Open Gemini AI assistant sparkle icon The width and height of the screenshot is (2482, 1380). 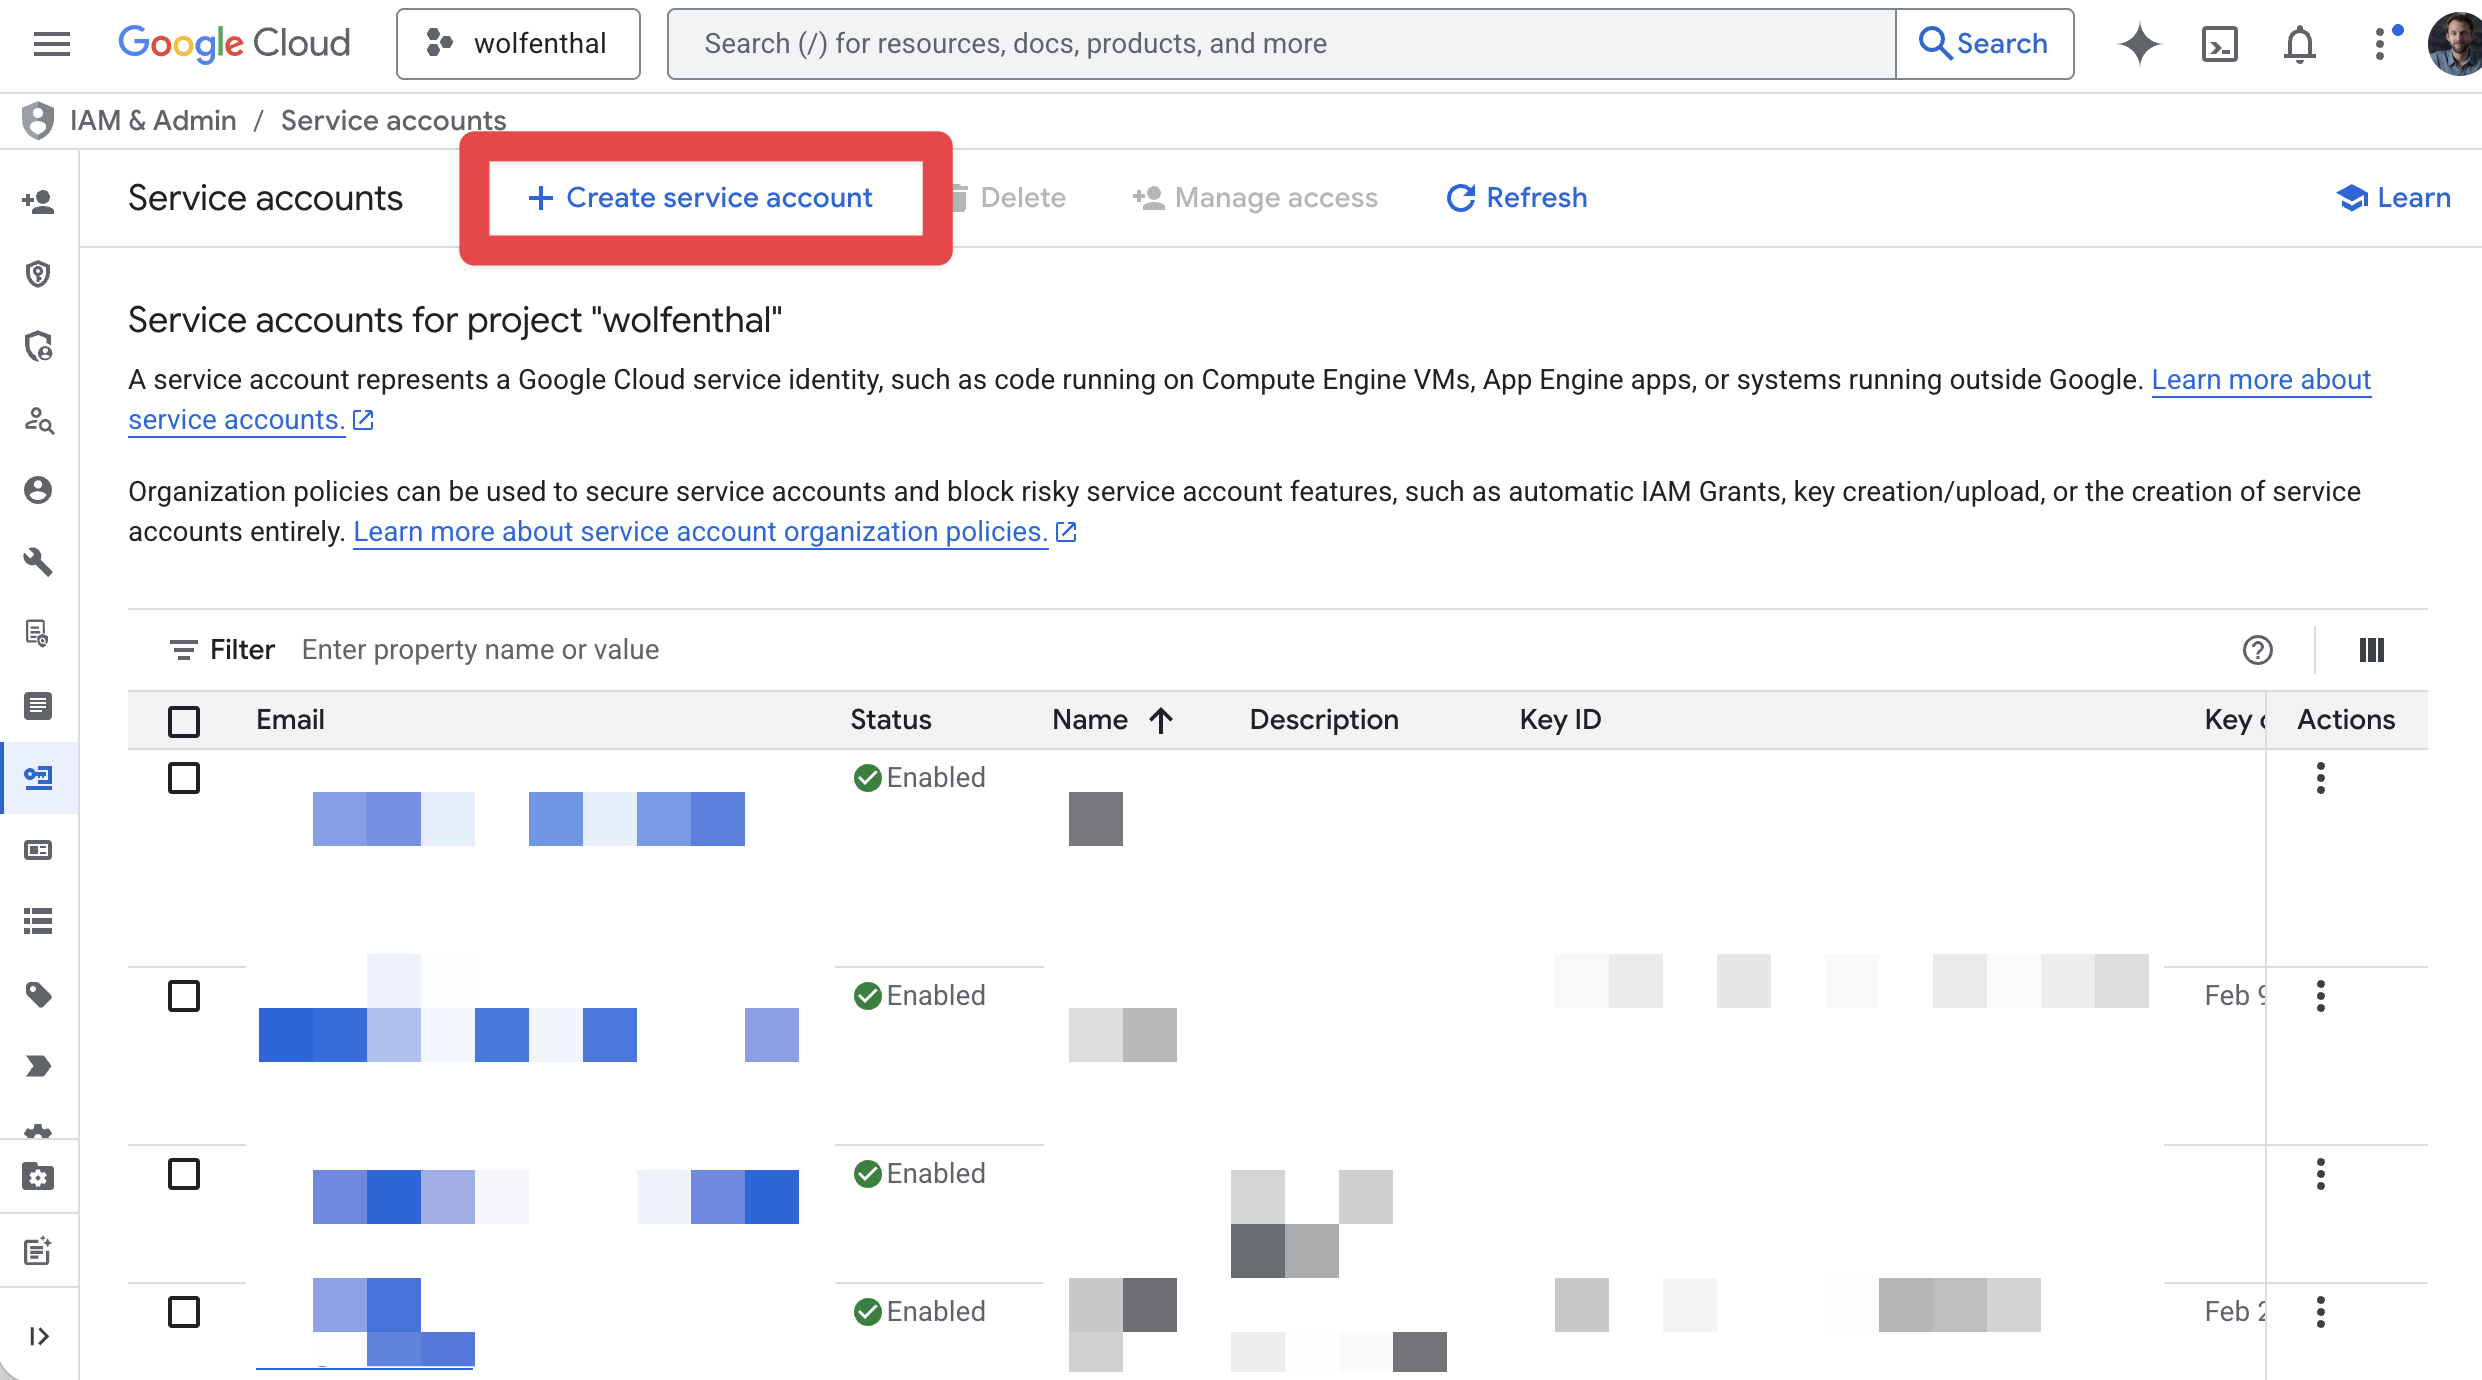2139,44
